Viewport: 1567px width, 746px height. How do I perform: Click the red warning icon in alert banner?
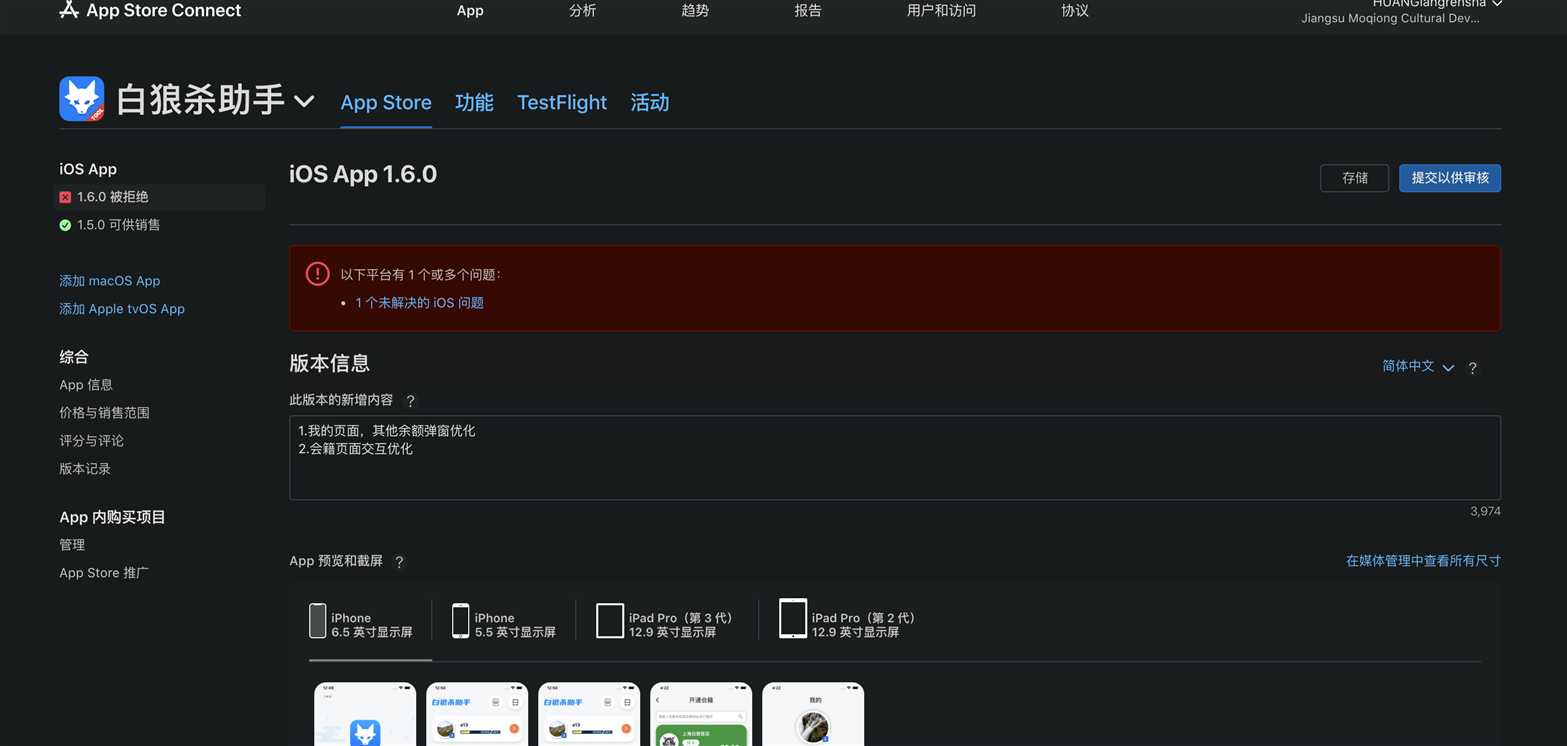point(317,274)
